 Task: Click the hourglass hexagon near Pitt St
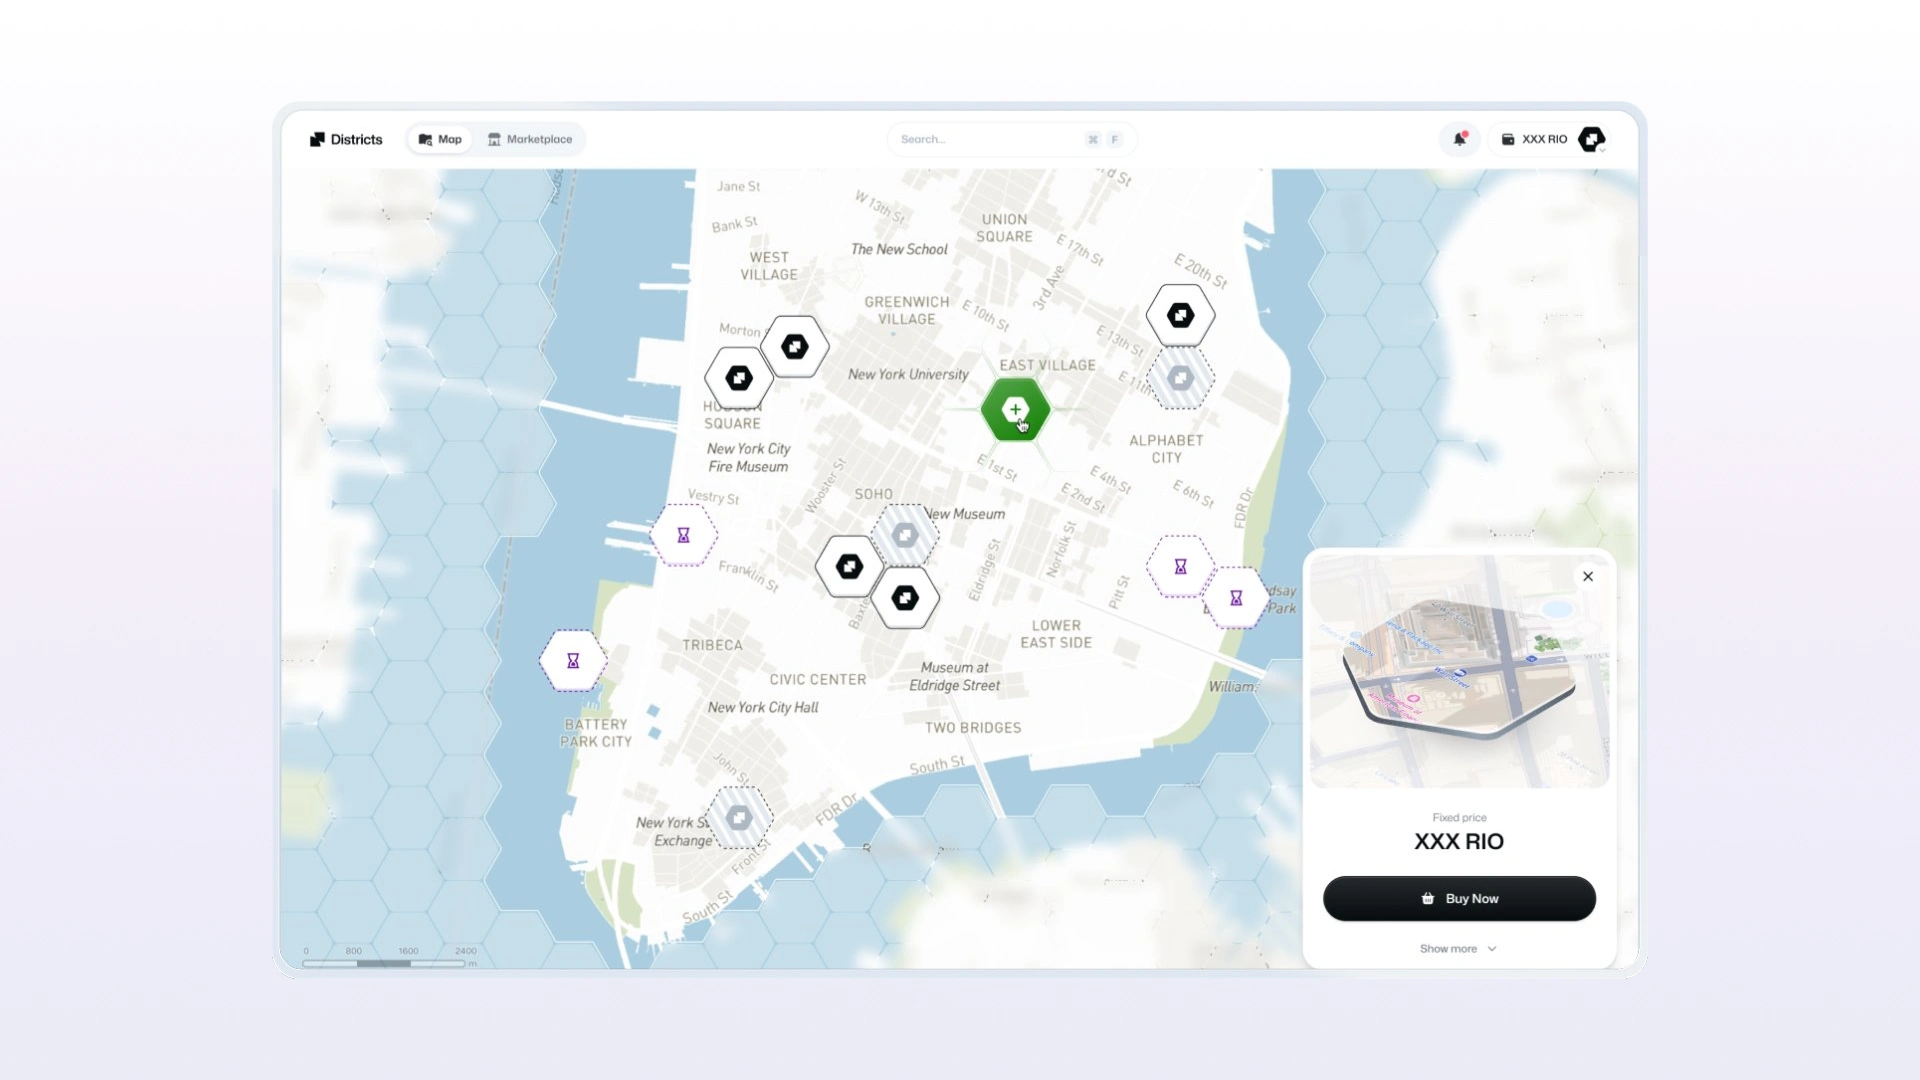[1180, 567]
